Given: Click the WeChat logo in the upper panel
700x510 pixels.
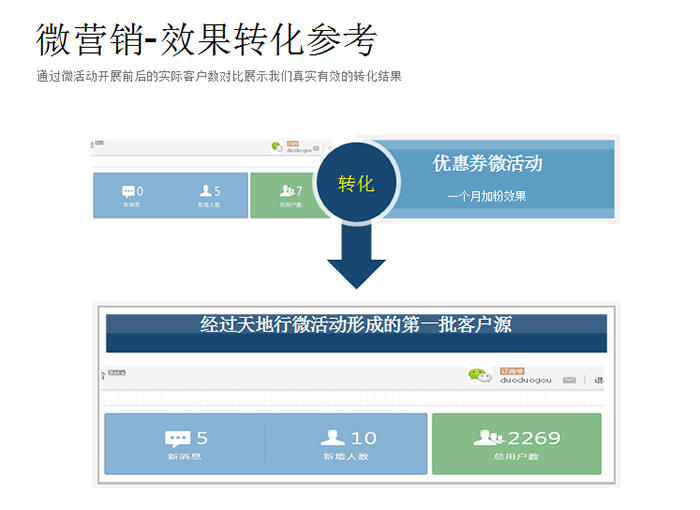Looking at the screenshot, I should click(277, 146).
